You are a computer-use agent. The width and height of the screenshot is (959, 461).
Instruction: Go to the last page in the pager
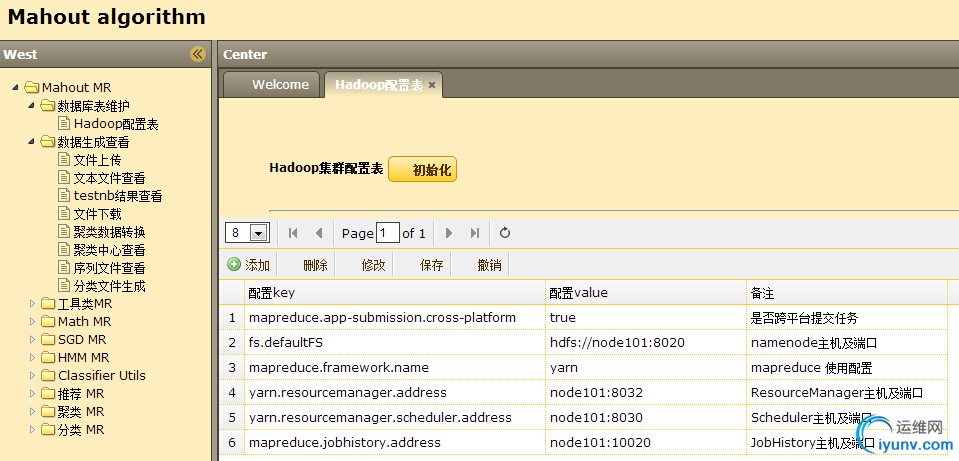pos(475,233)
